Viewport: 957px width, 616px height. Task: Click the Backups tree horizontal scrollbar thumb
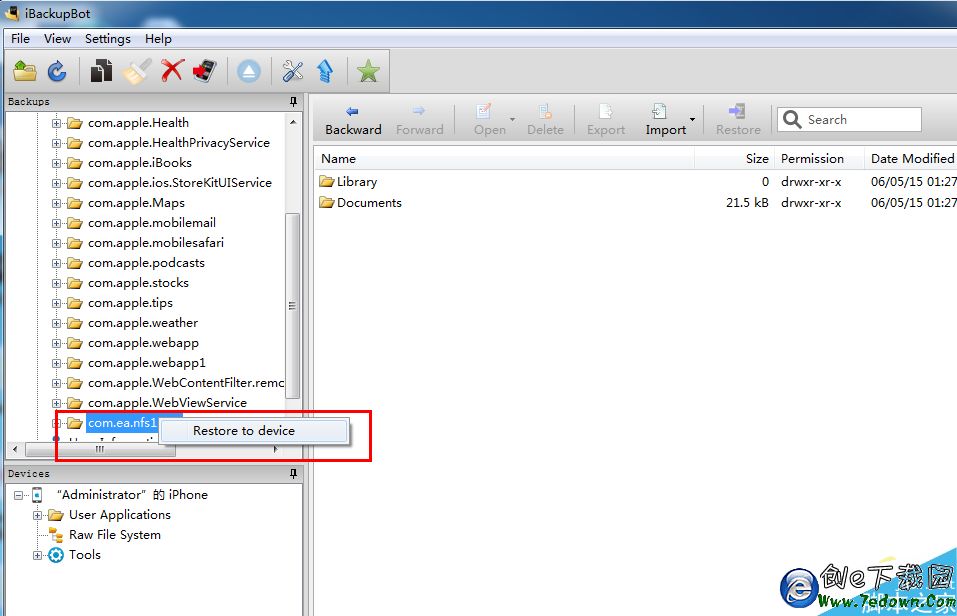(99, 450)
